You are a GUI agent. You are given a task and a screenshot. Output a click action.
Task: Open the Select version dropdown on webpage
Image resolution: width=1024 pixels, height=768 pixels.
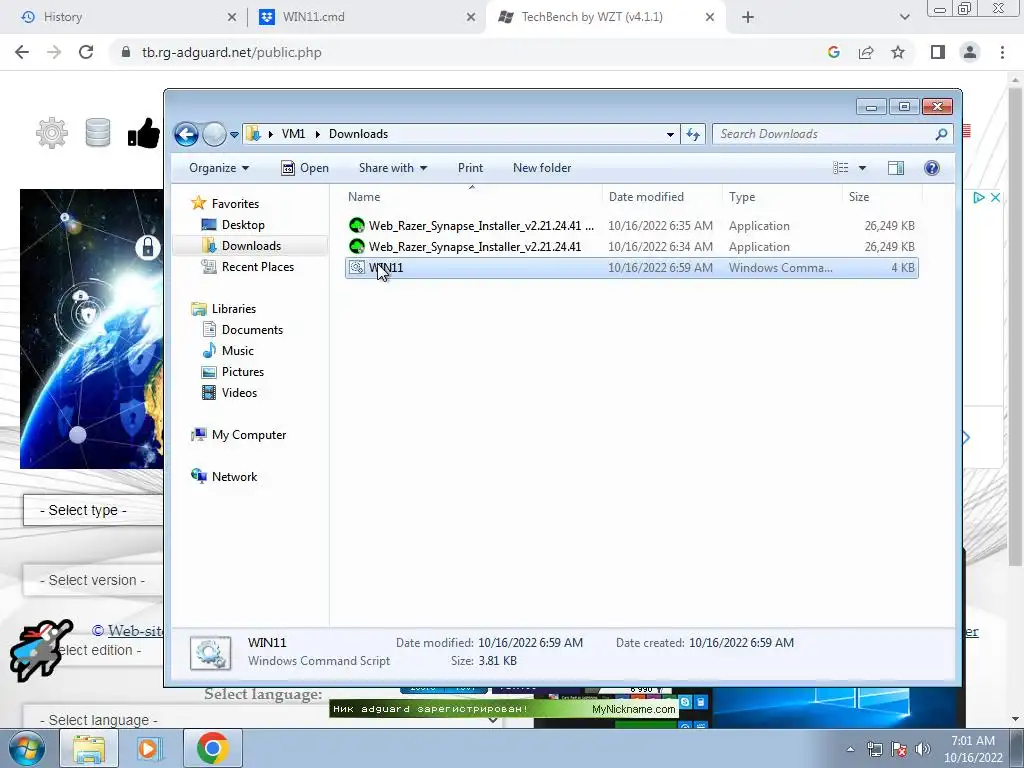(x=93, y=580)
